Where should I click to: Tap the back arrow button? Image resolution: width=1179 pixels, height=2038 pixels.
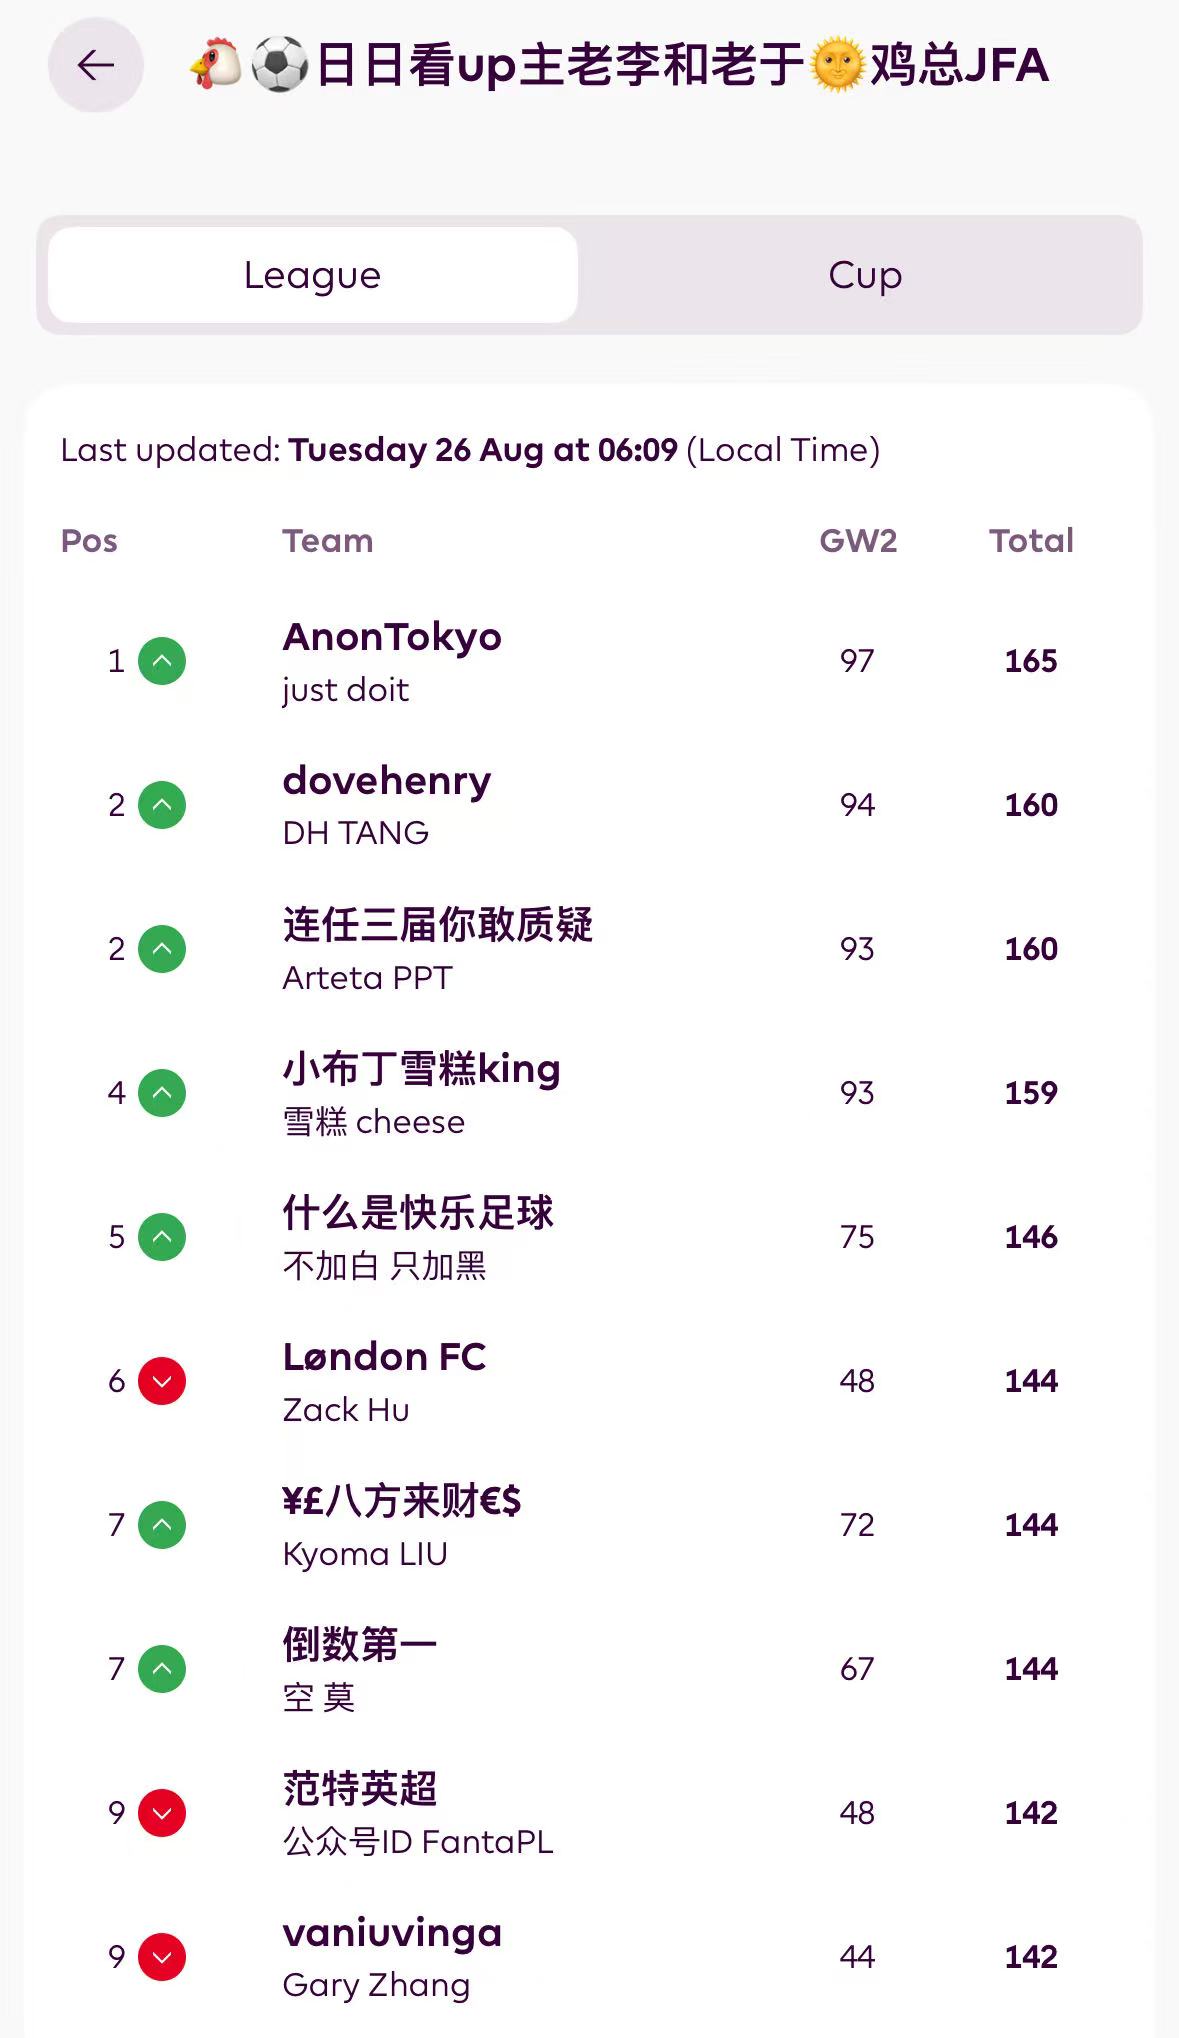96,66
